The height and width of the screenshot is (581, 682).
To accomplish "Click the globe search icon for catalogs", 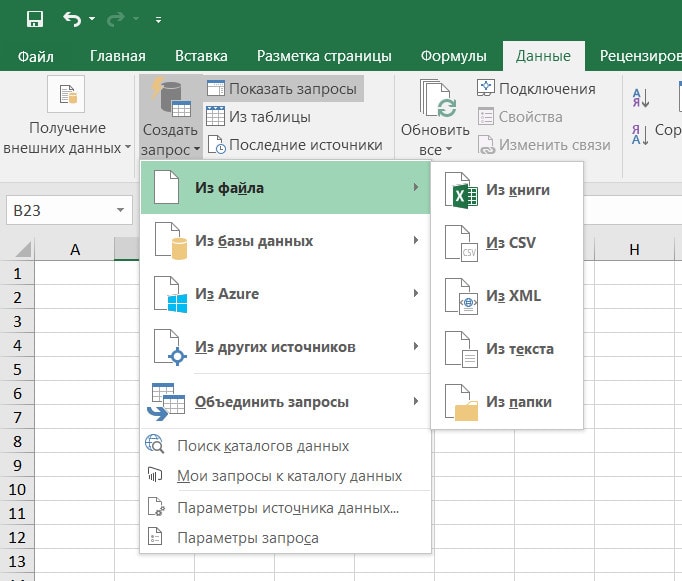I will (154, 444).
